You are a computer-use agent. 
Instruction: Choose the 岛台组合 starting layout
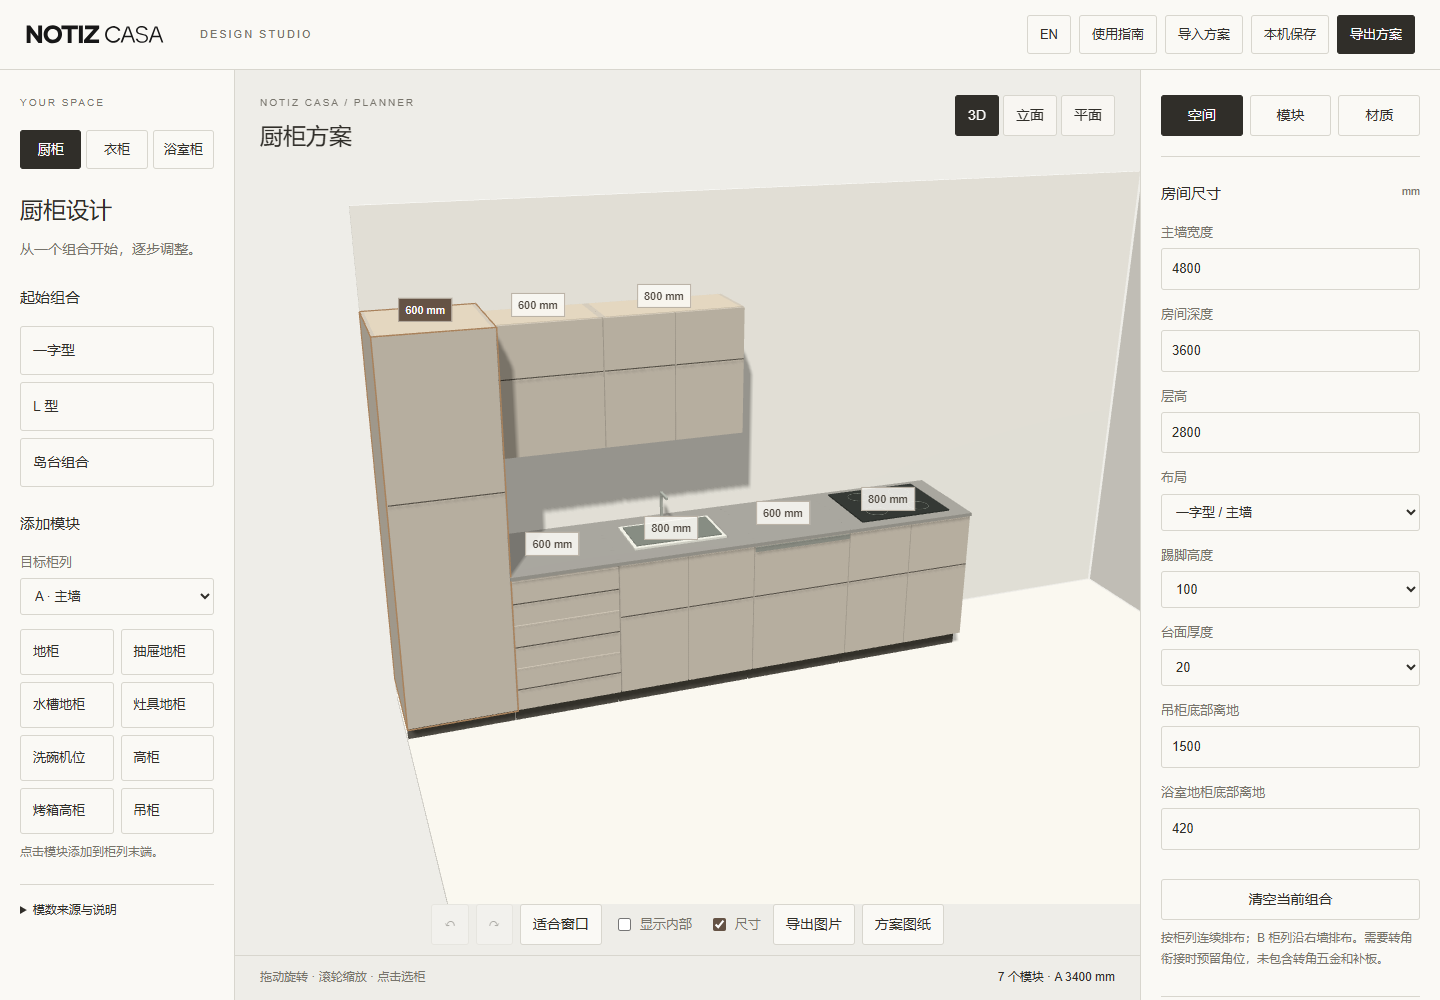117,463
